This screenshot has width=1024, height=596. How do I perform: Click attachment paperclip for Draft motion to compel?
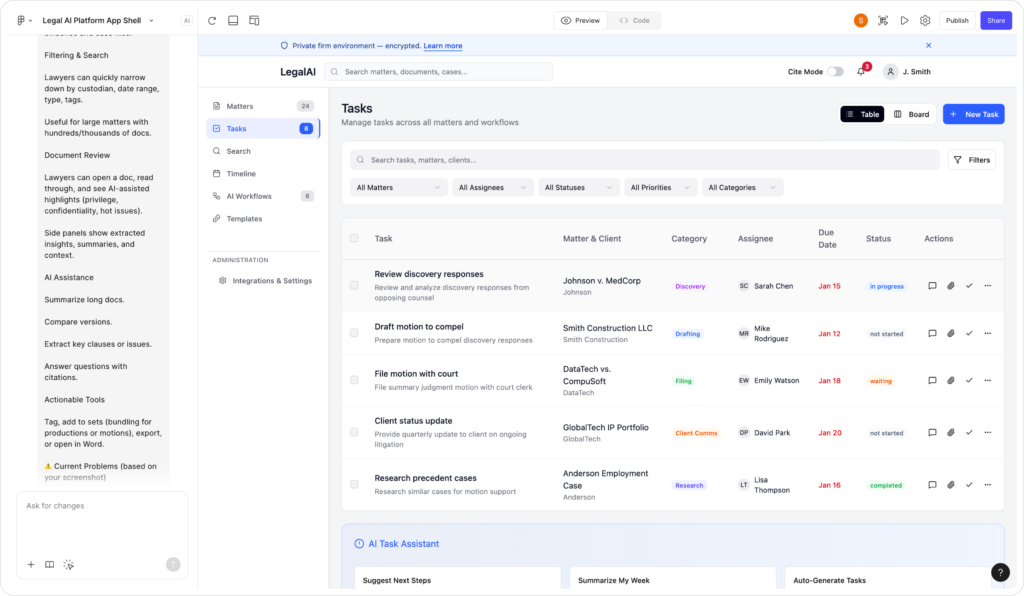pyautogui.click(x=951, y=333)
